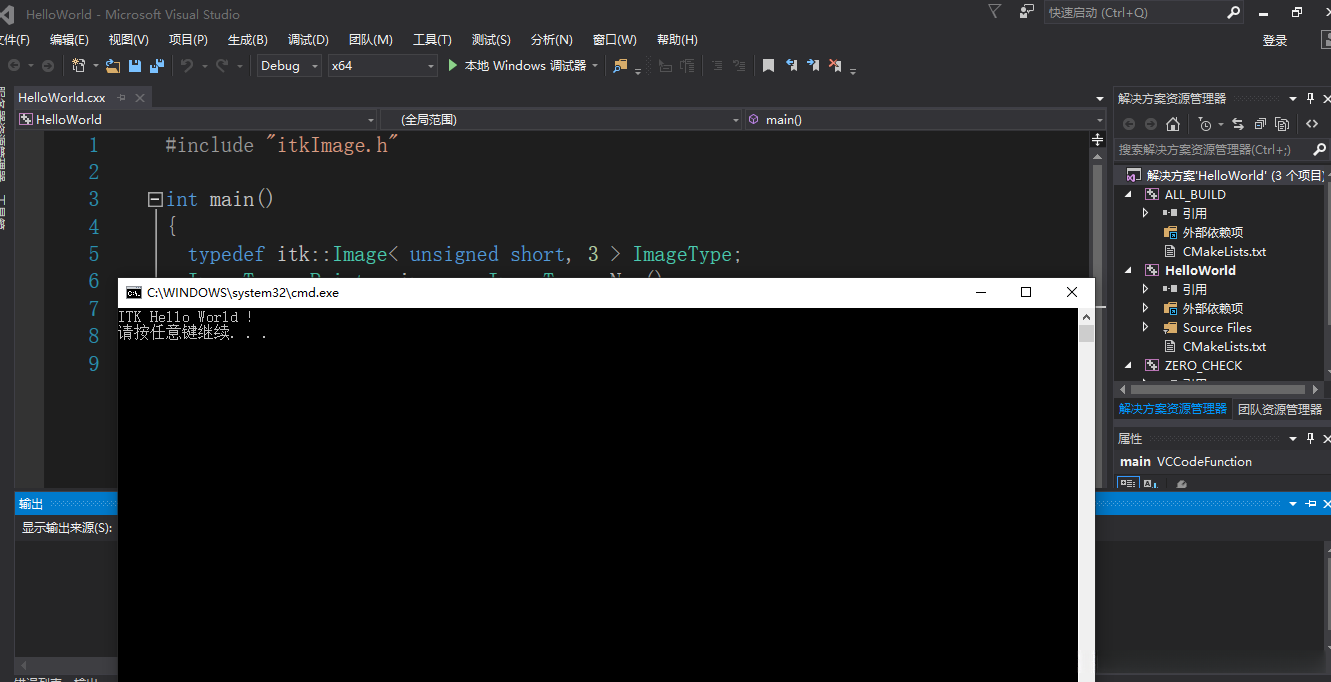Click the feedback icon beside quick launch
Viewport: 1331px width, 682px height.
click(x=1027, y=12)
